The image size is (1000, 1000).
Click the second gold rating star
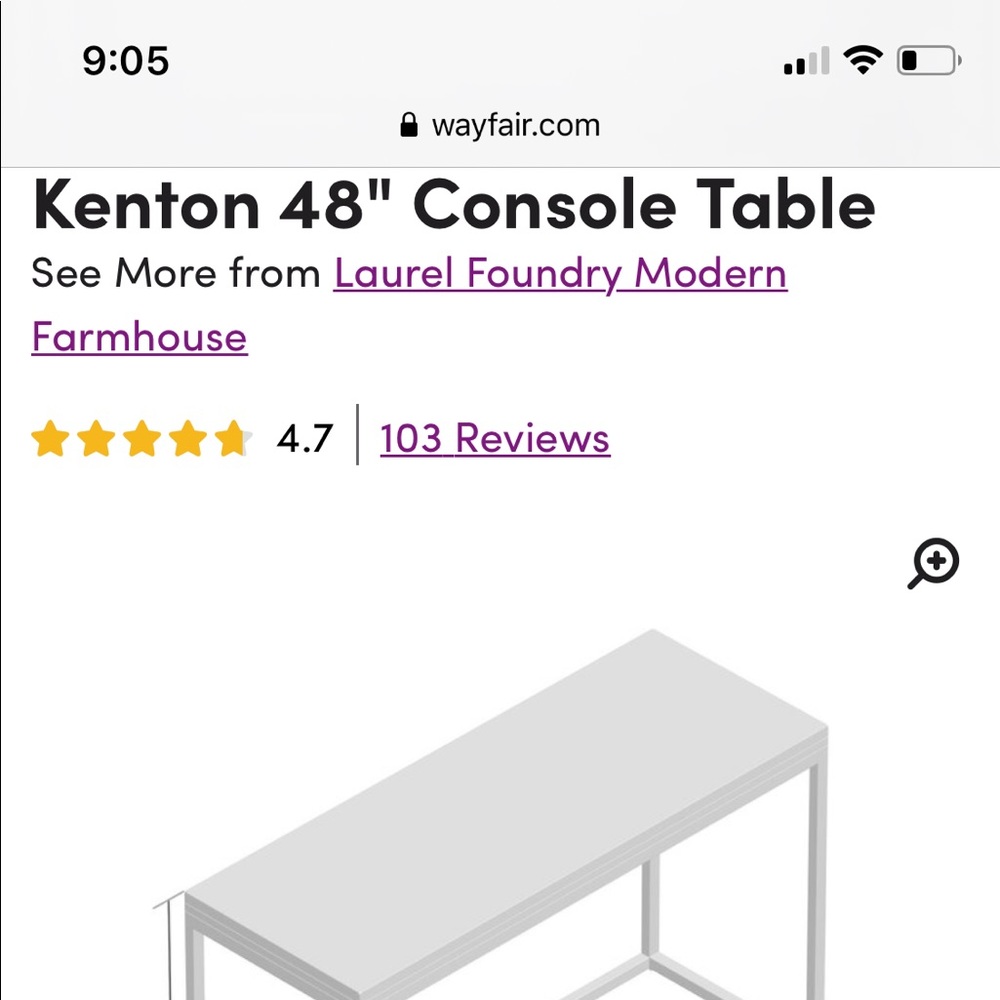pos(95,439)
